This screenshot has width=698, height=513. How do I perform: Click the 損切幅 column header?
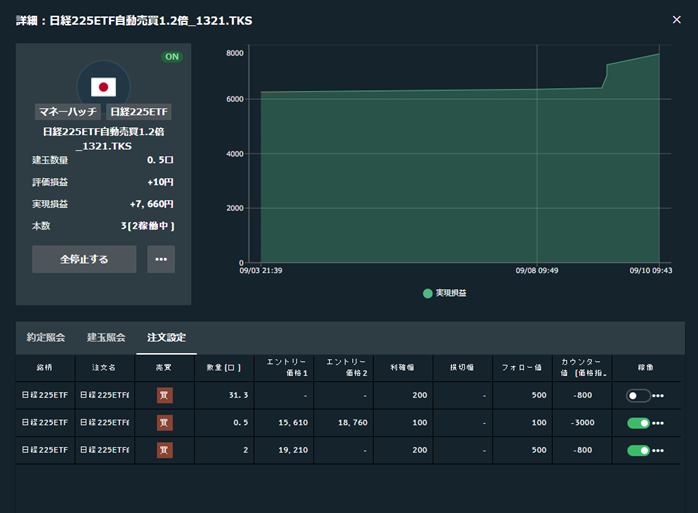point(462,367)
